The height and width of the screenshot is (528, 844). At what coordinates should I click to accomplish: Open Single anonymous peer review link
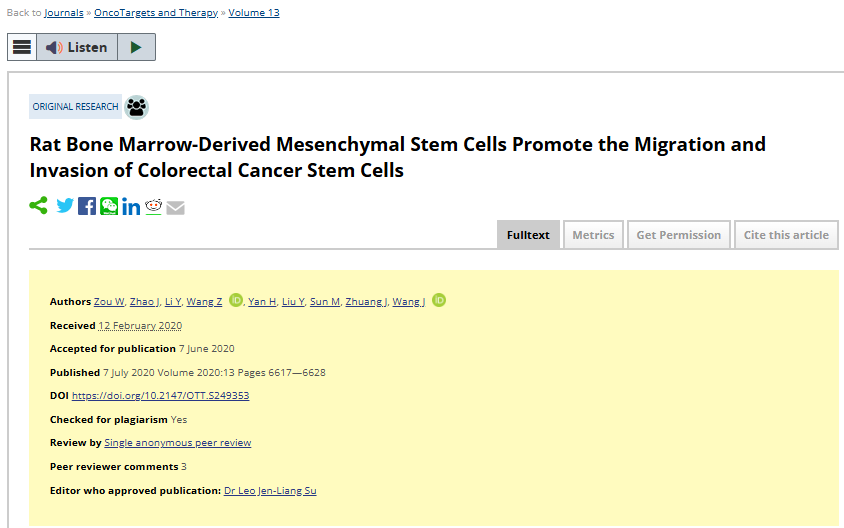pos(178,442)
